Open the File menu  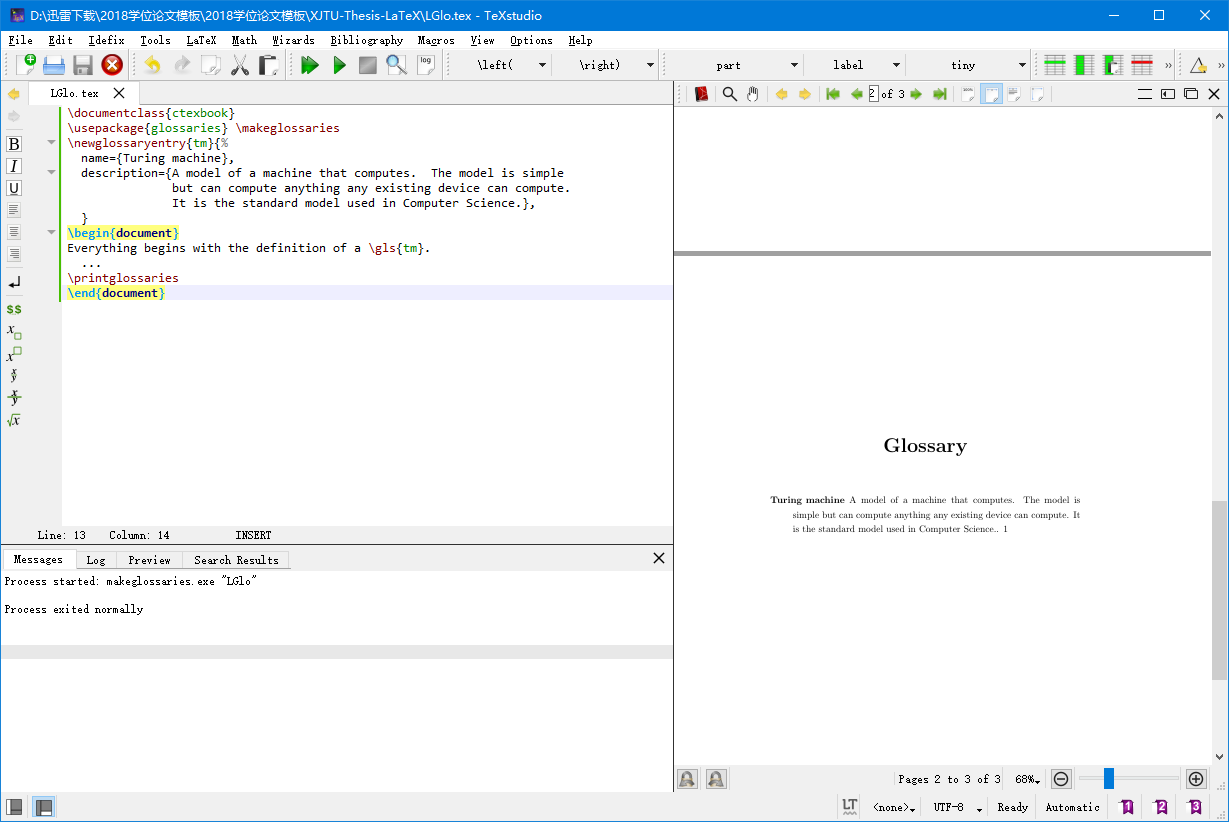[20, 40]
